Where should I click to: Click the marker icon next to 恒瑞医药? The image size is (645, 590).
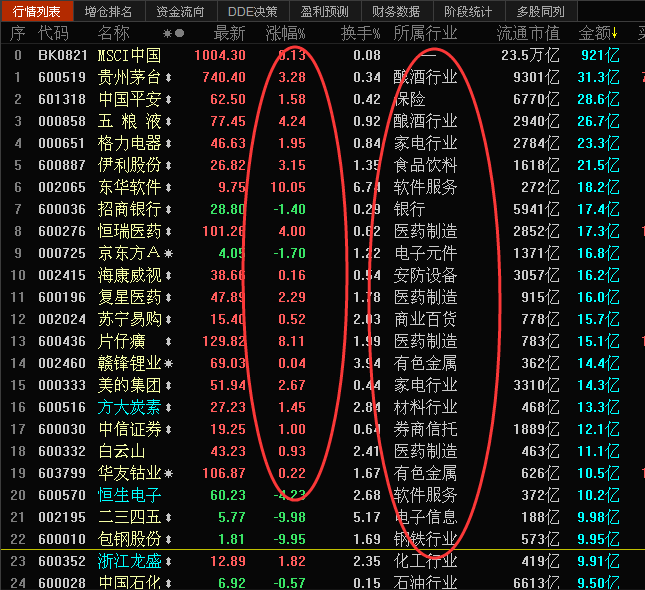[168, 231]
